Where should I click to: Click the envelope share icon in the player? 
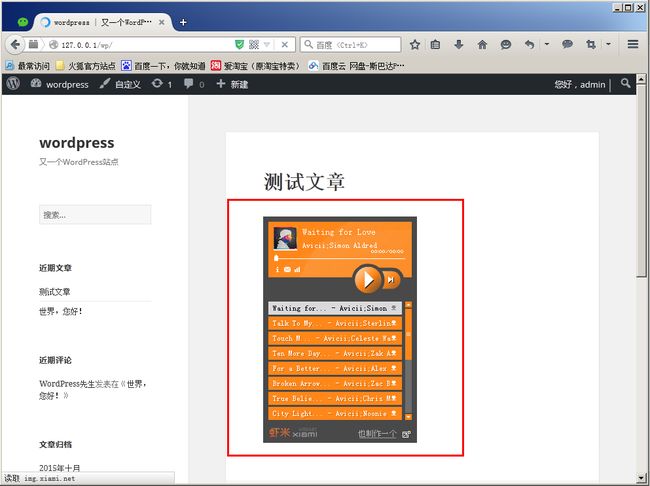287,270
